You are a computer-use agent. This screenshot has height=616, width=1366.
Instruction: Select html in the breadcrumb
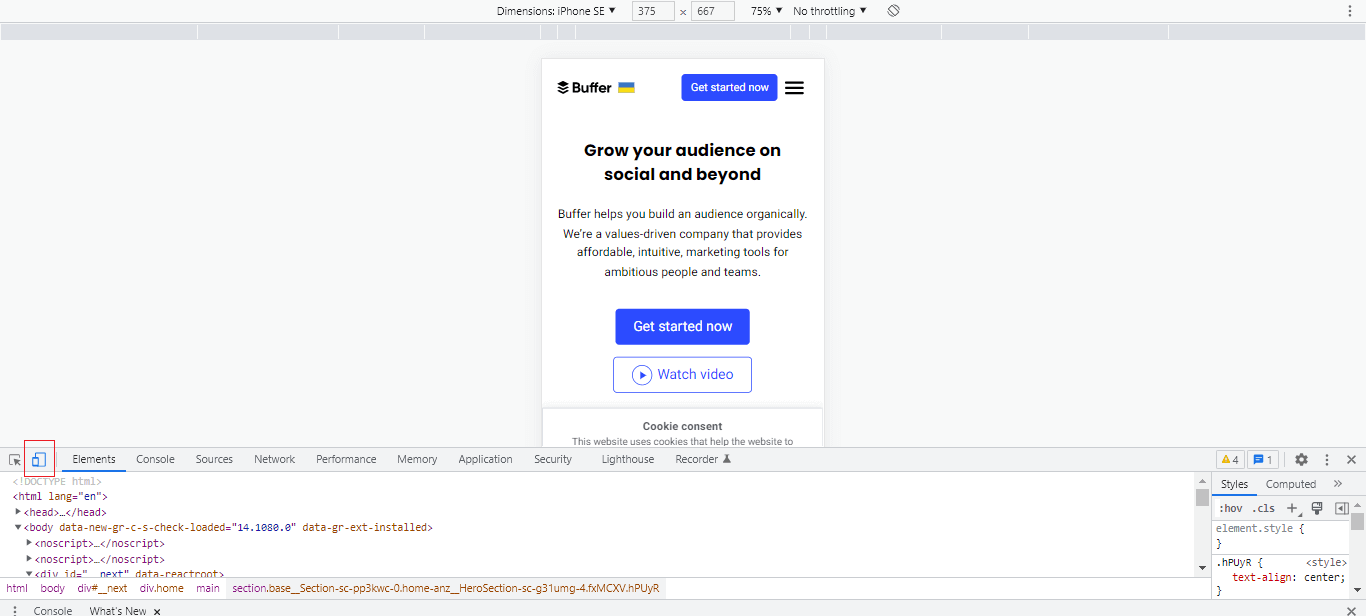pyautogui.click(x=17, y=588)
